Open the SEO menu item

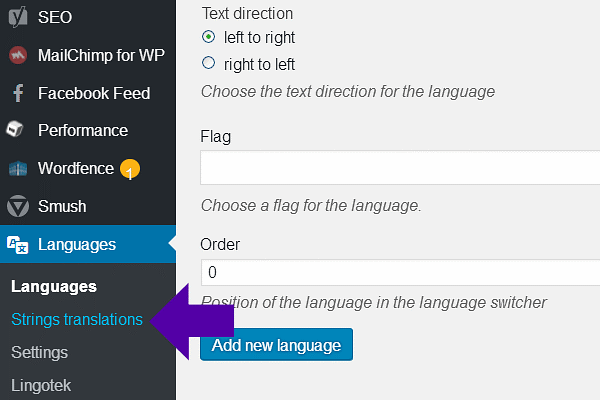click(55, 17)
